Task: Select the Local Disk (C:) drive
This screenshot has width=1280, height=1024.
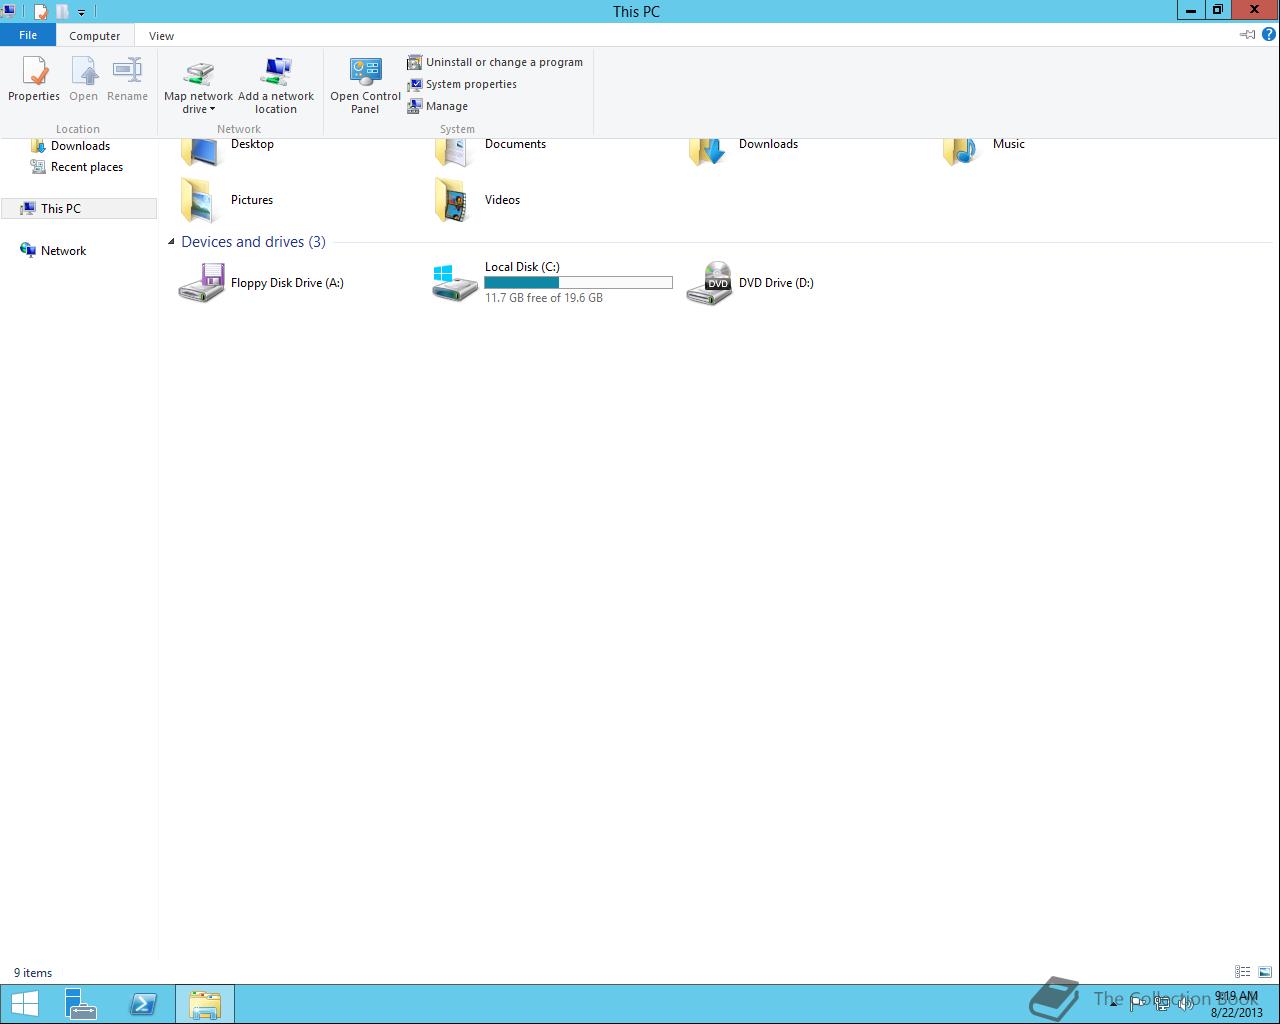Action: point(552,283)
